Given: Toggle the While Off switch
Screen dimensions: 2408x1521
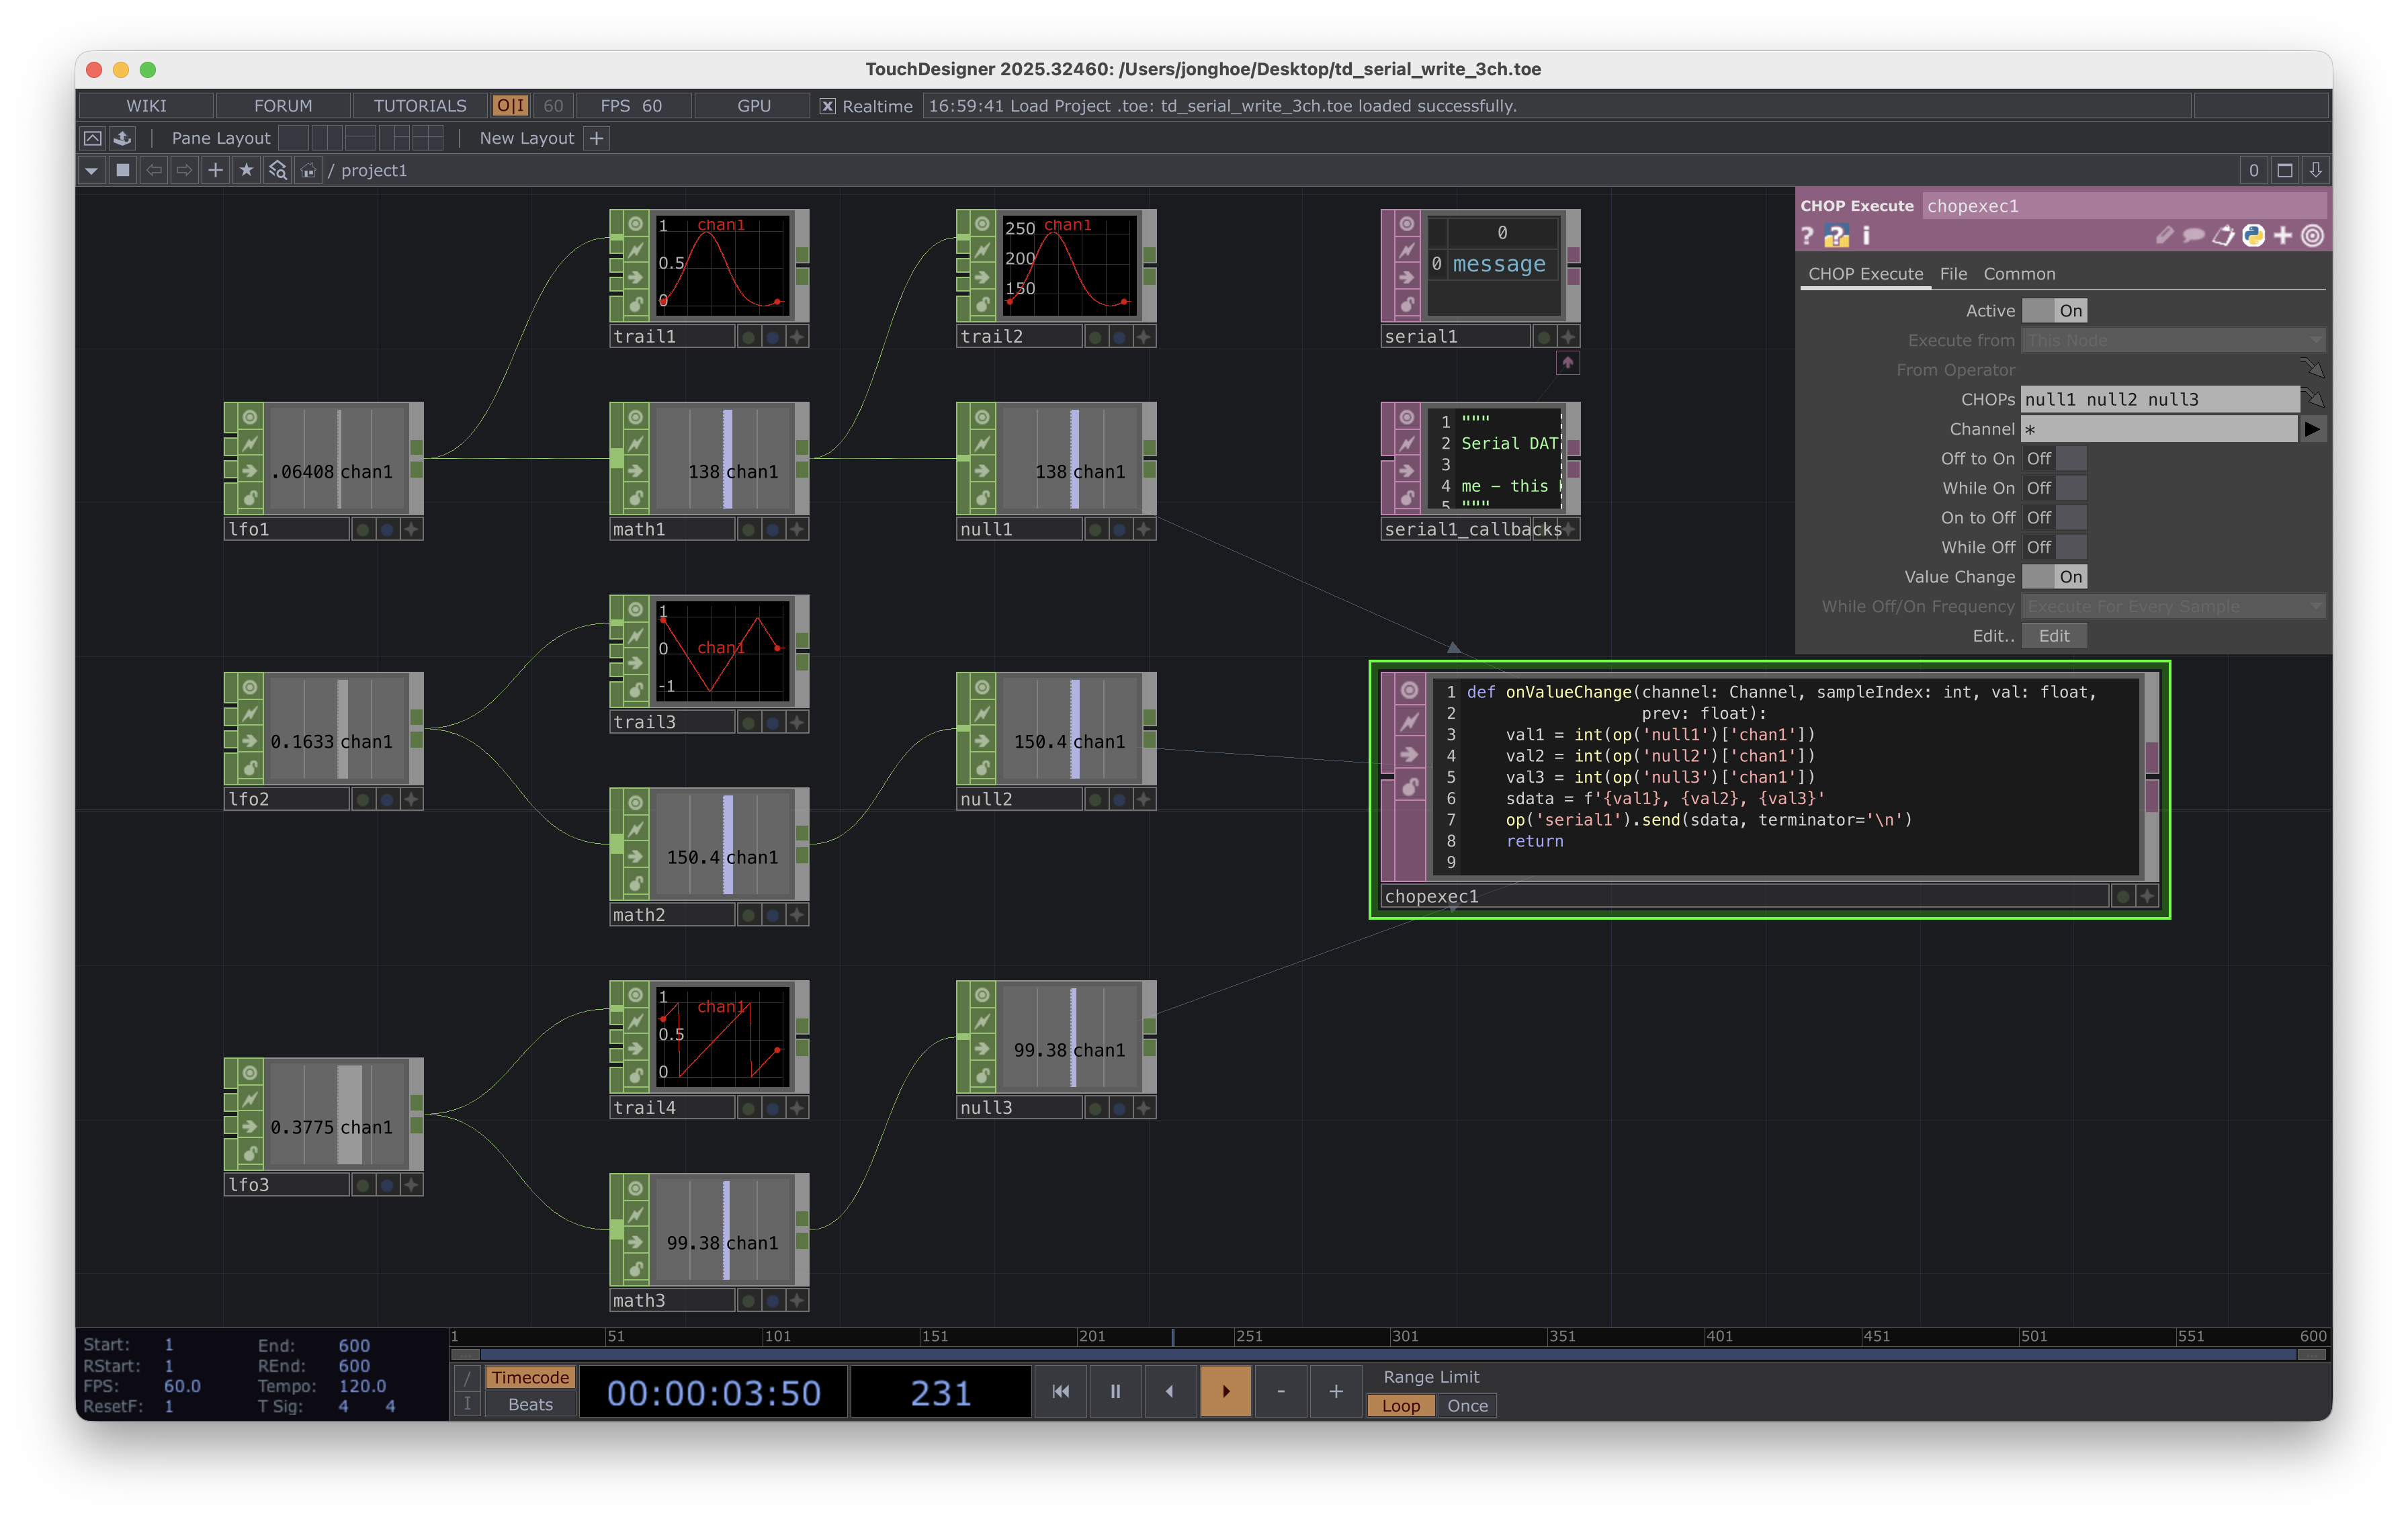Looking at the screenshot, I should 2054,547.
